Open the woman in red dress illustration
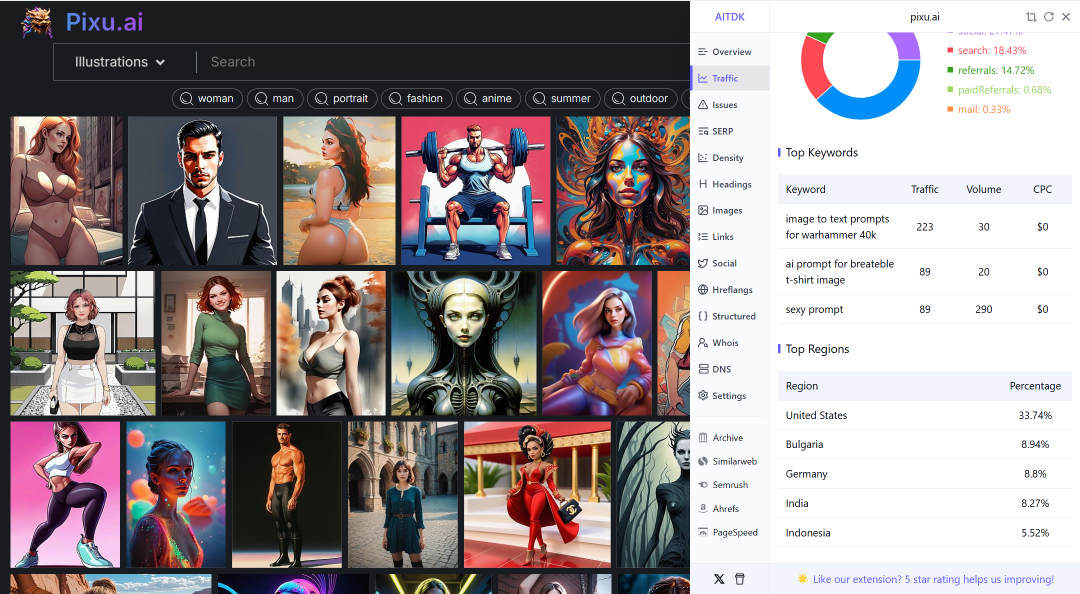The height and width of the screenshot is (594, 1080). click(537, 495)
